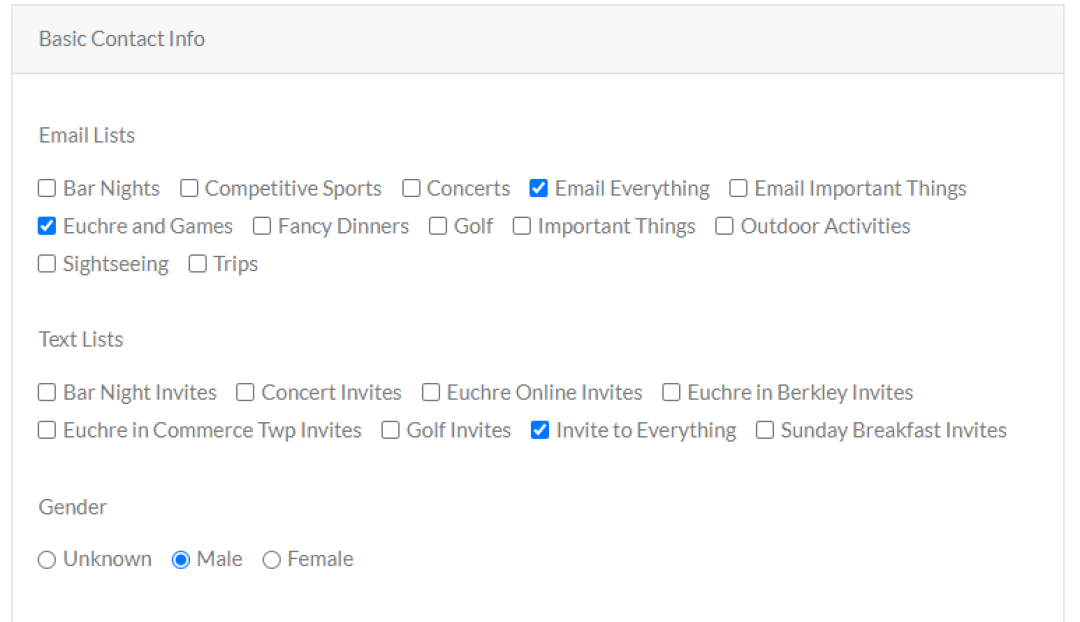Check the Competitive Sports checkbox

pos(189,188)
